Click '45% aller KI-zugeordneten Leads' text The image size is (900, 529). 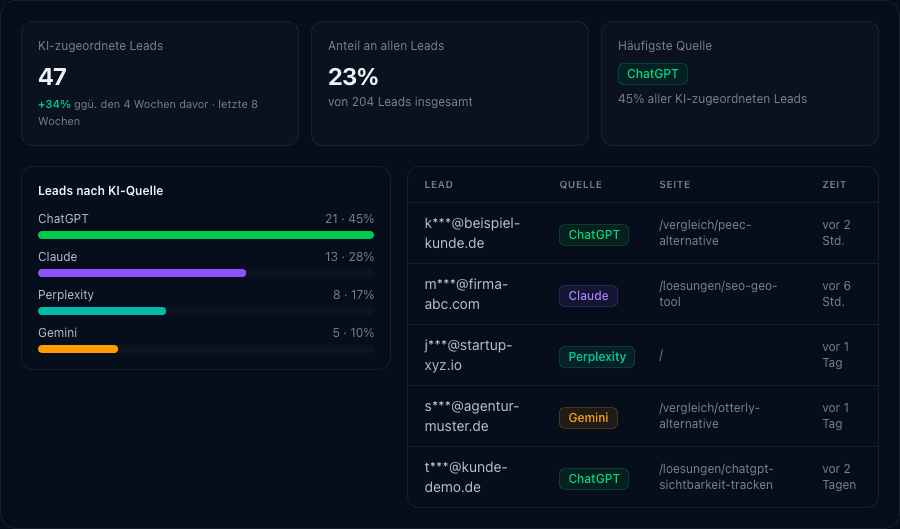[712, 99]
